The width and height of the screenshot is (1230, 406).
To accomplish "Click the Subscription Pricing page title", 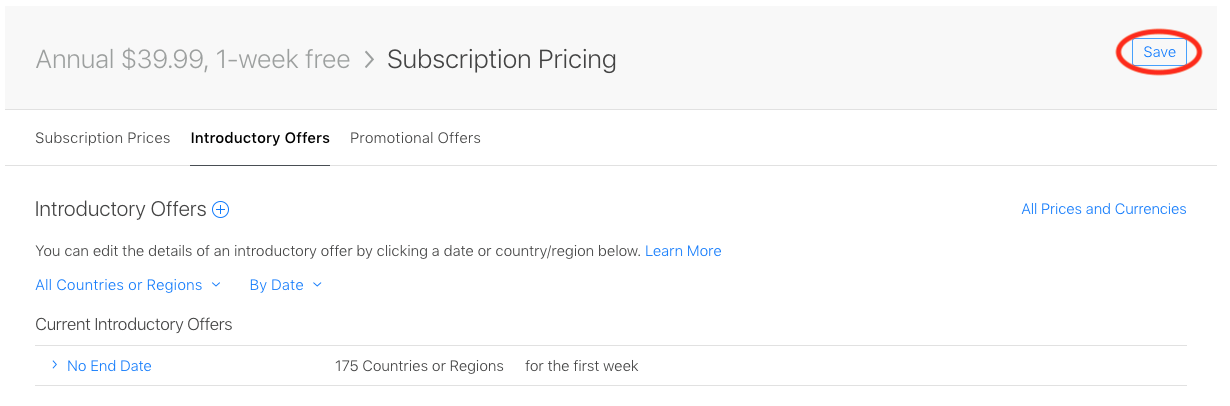I will pos(502,60).
